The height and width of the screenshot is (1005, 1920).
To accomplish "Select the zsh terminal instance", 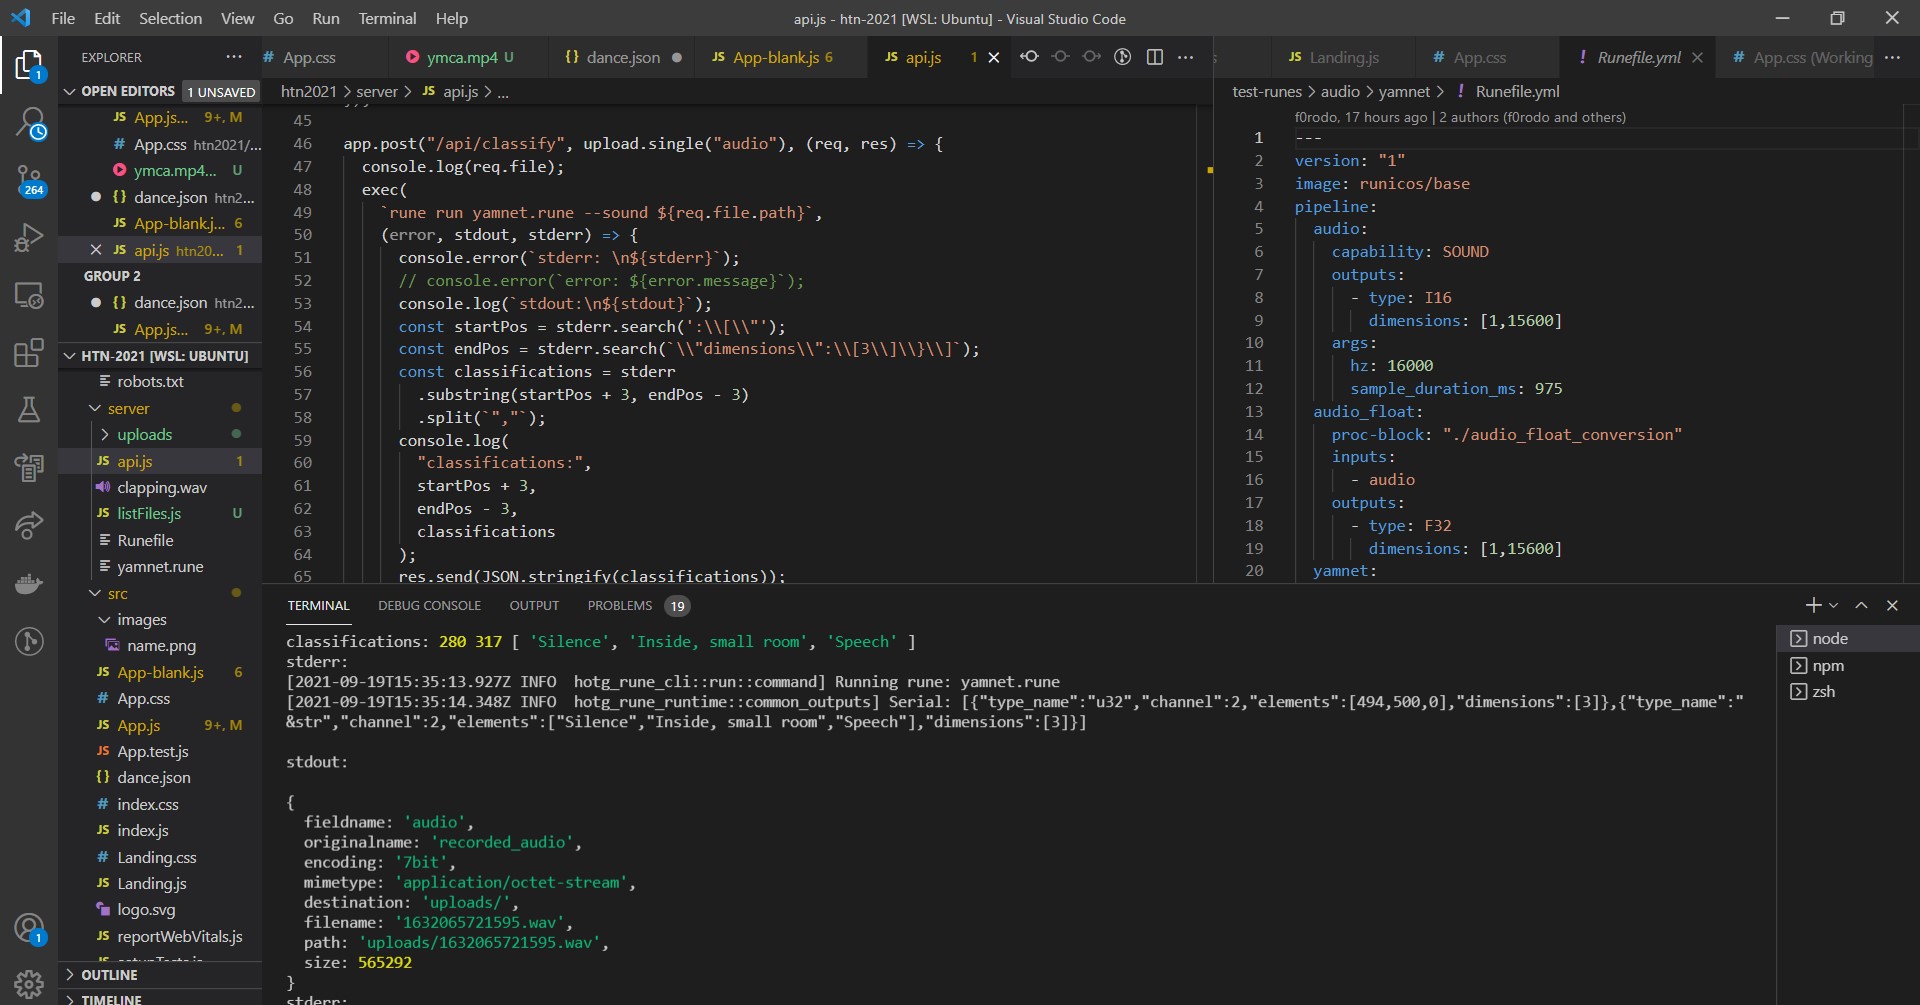I will [x=1823, y=691].
